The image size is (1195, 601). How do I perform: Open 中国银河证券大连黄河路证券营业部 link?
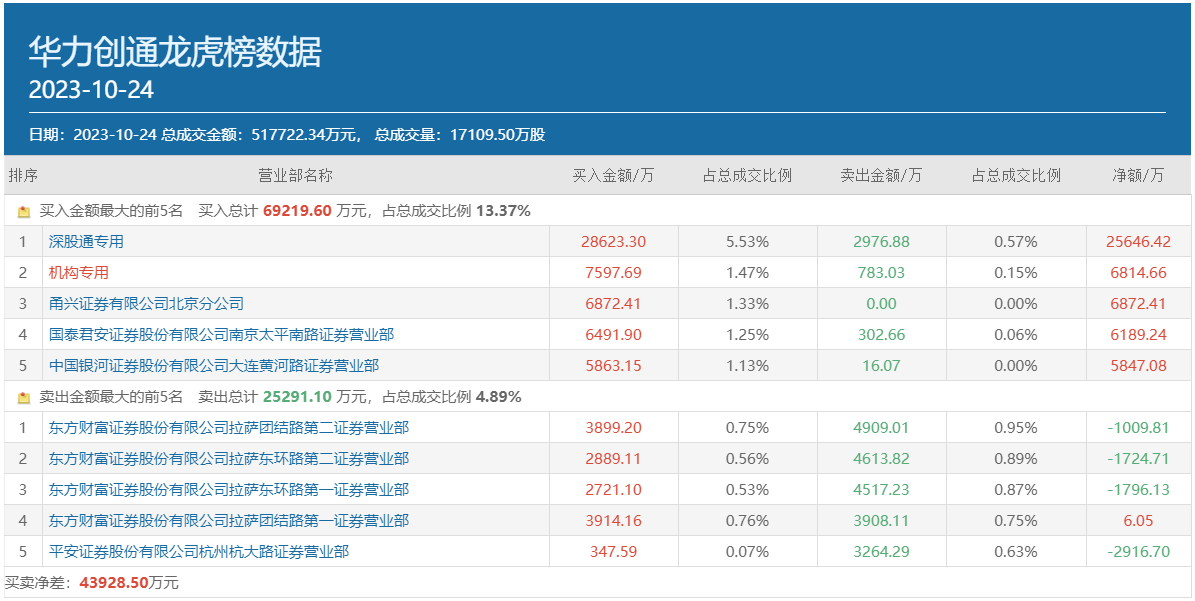coord(214,366)
